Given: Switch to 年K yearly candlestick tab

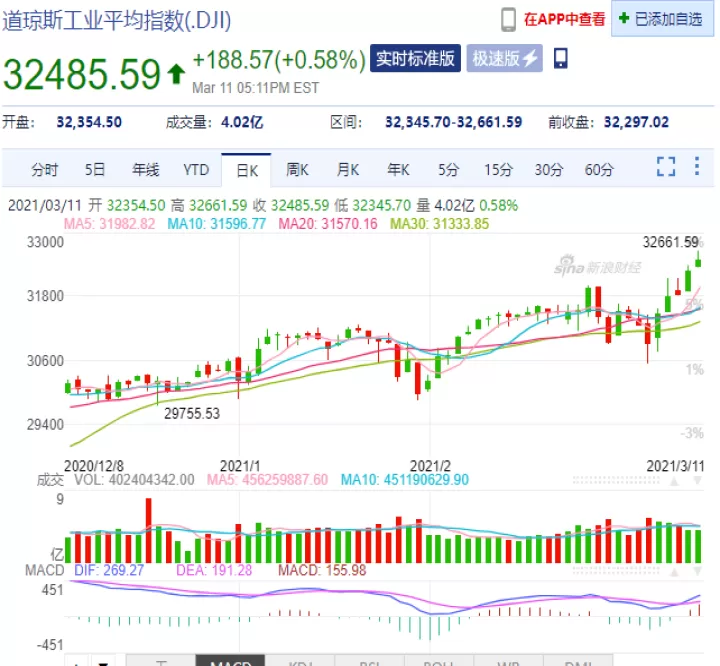Looking at the screenshot, I should tap(398, 170).
